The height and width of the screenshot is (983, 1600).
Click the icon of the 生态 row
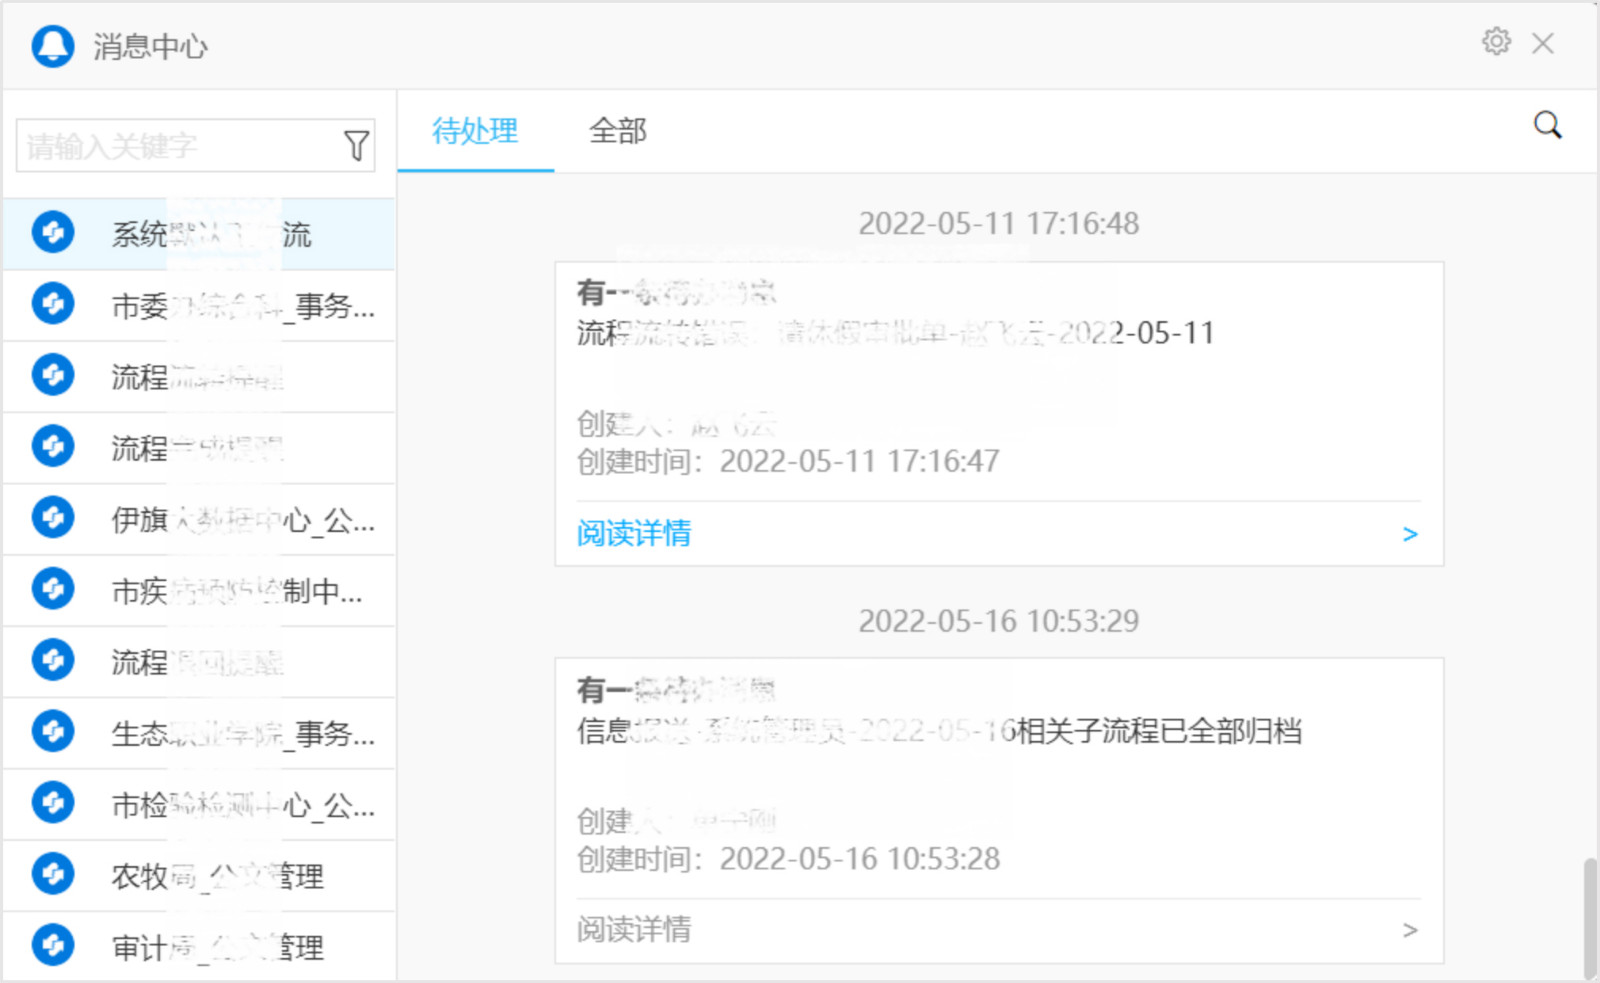53,731
